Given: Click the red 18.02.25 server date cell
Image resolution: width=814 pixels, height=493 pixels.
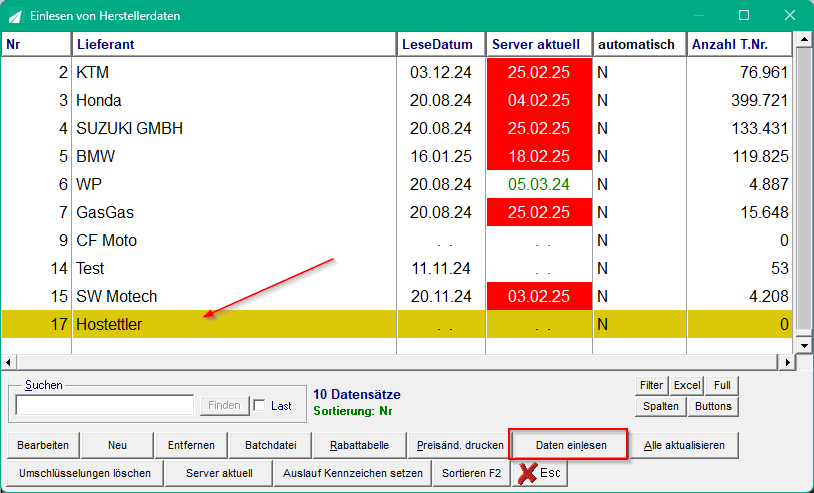Looking at the screenshot, I should point(539,156).
